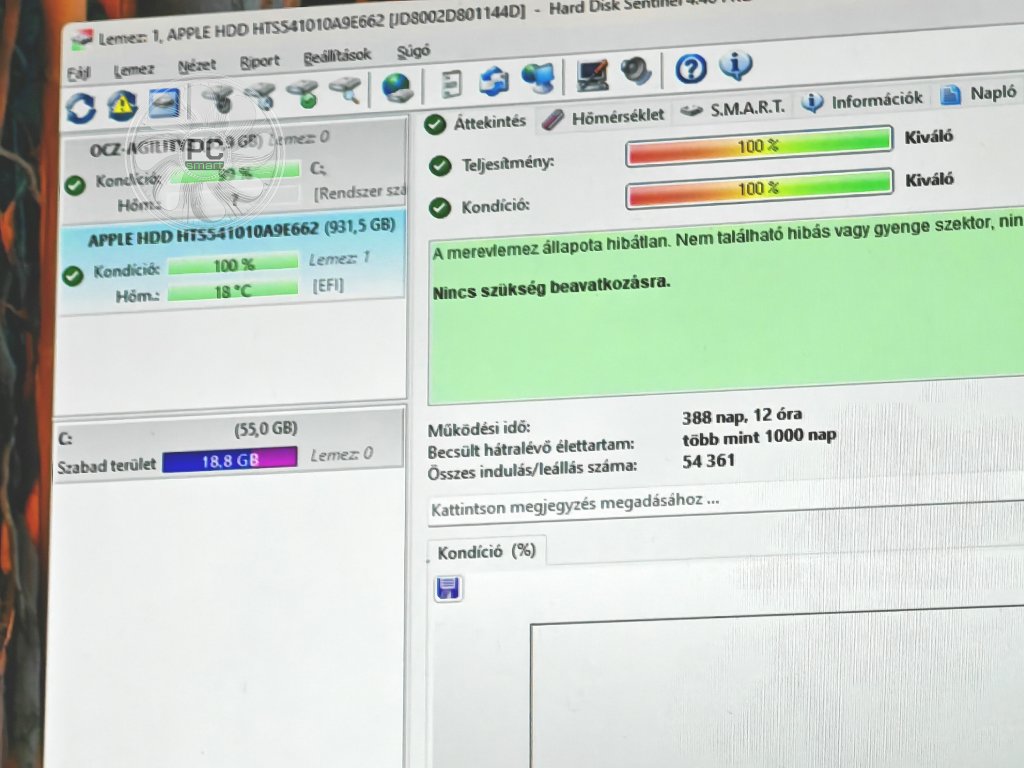
Task: Click the 'Kattintson megjegyzés megadásához' comment field
Action: coord(726,505)
